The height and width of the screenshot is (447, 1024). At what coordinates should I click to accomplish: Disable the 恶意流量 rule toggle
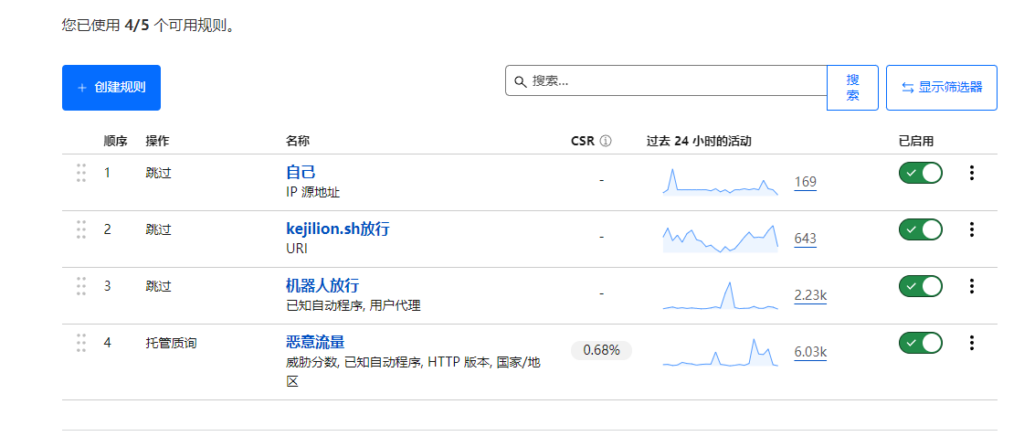pyautogui.click(x=920, y=343)
